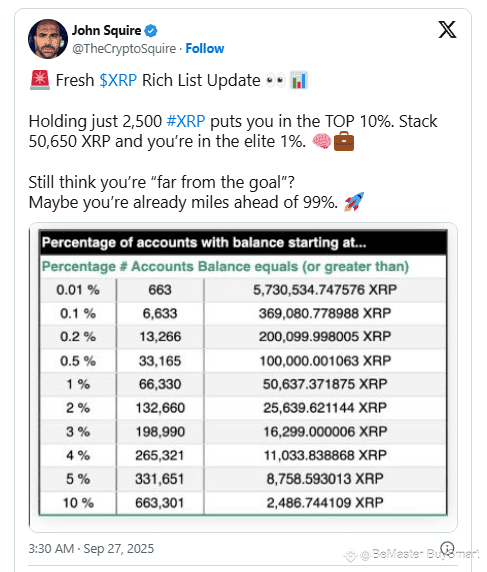Click the X logo icon

[x=447, y=30]
